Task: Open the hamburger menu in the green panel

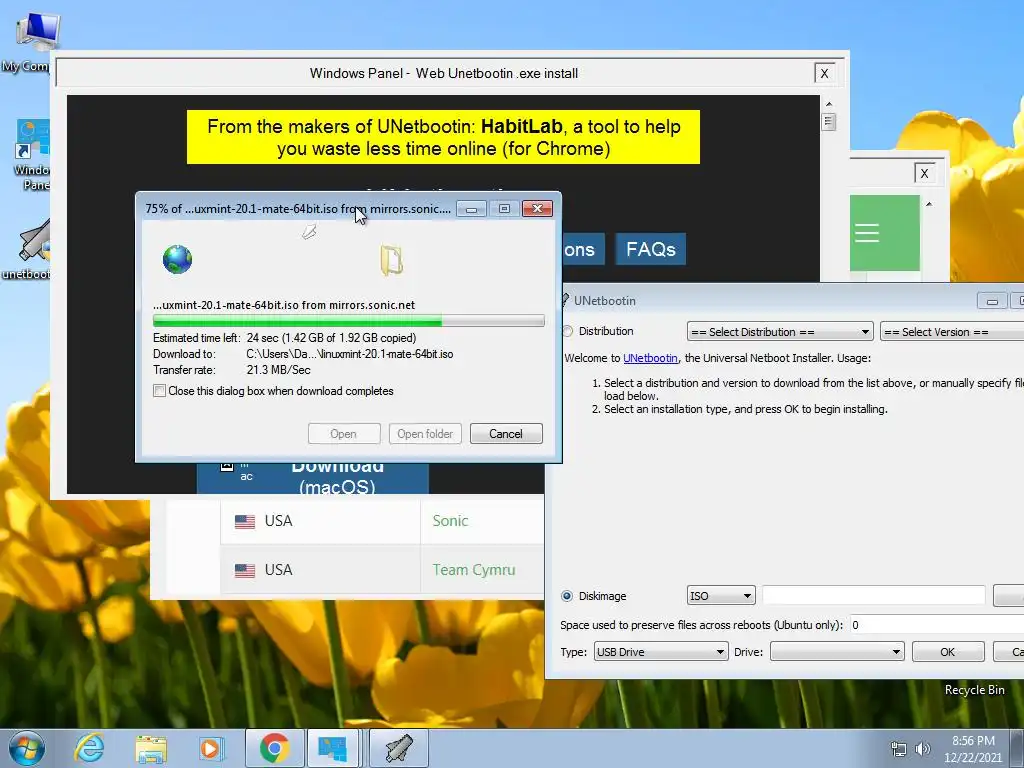Action: (x=867, y=233)
